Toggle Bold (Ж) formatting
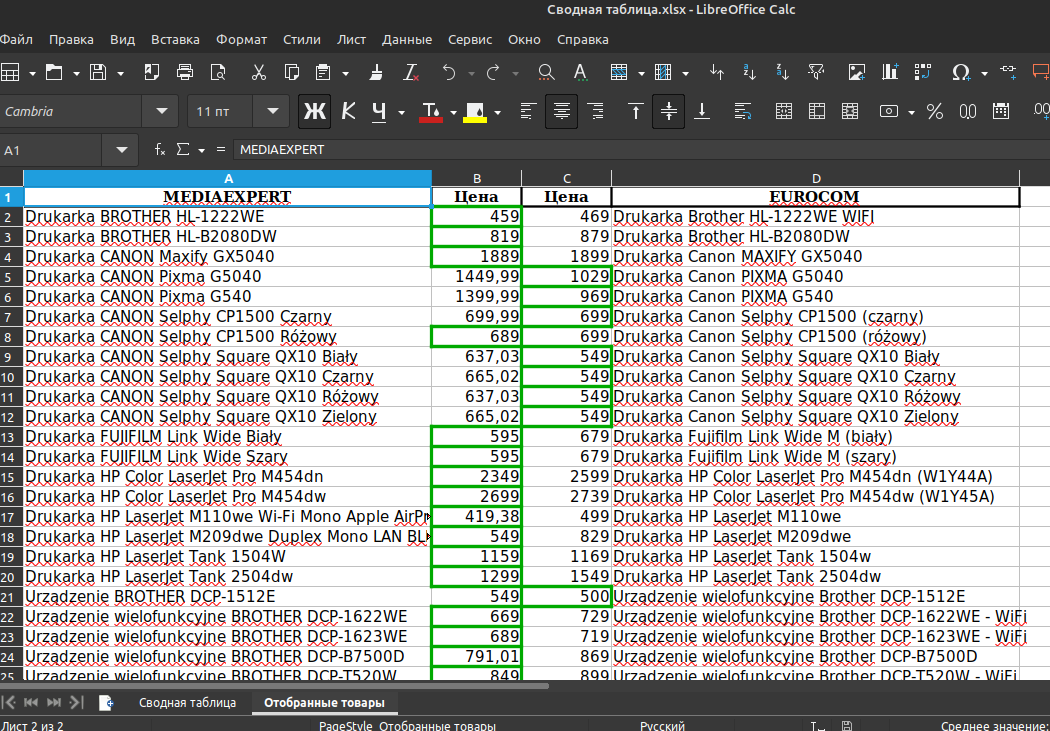This screenshot has height=731, width=1050. pos(315,111)
